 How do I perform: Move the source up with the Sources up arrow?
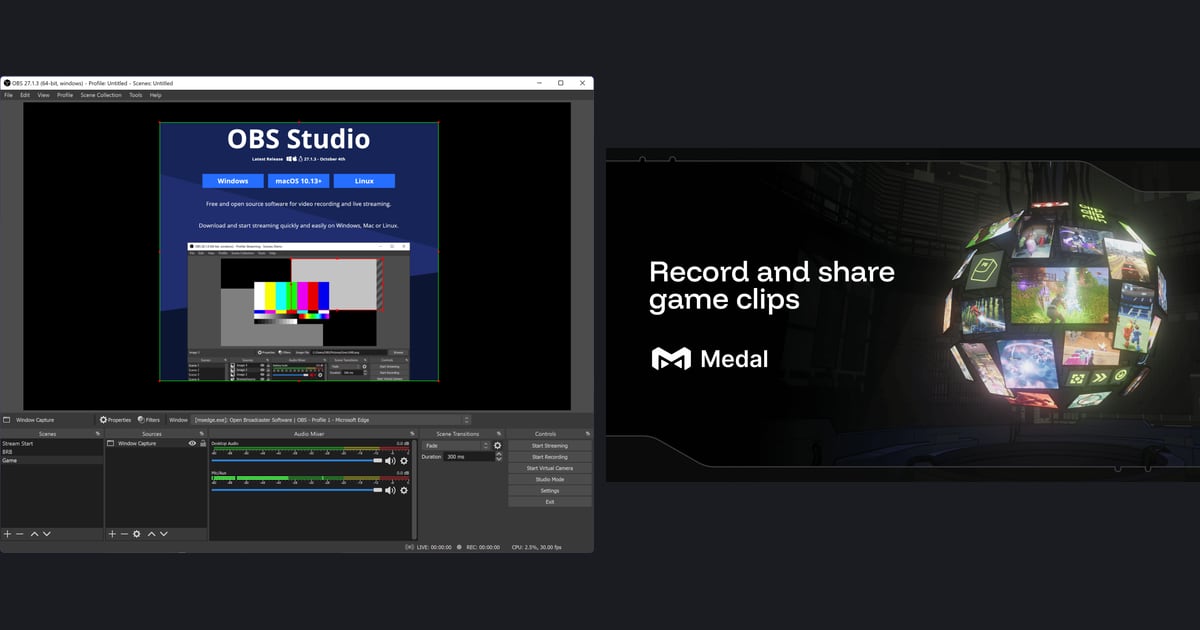coord(152,534)
